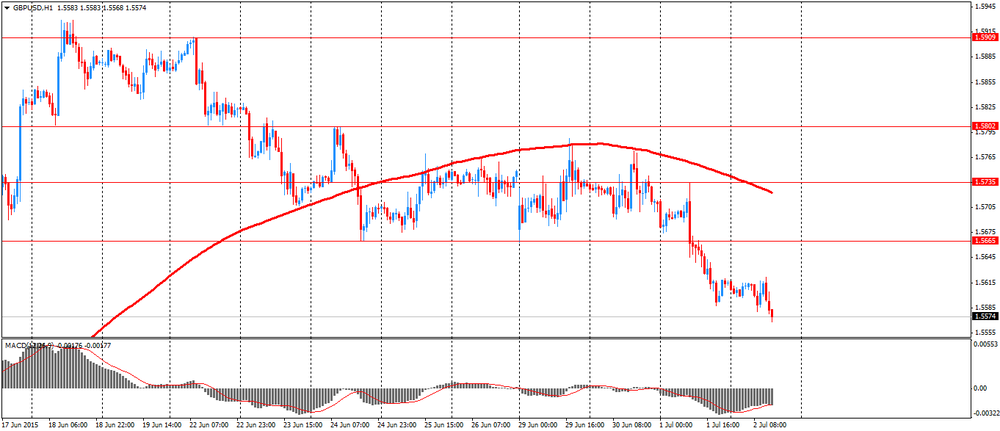Click the 24 Jun 07:00 time label

pyautogui.click(x=350, y=424)
